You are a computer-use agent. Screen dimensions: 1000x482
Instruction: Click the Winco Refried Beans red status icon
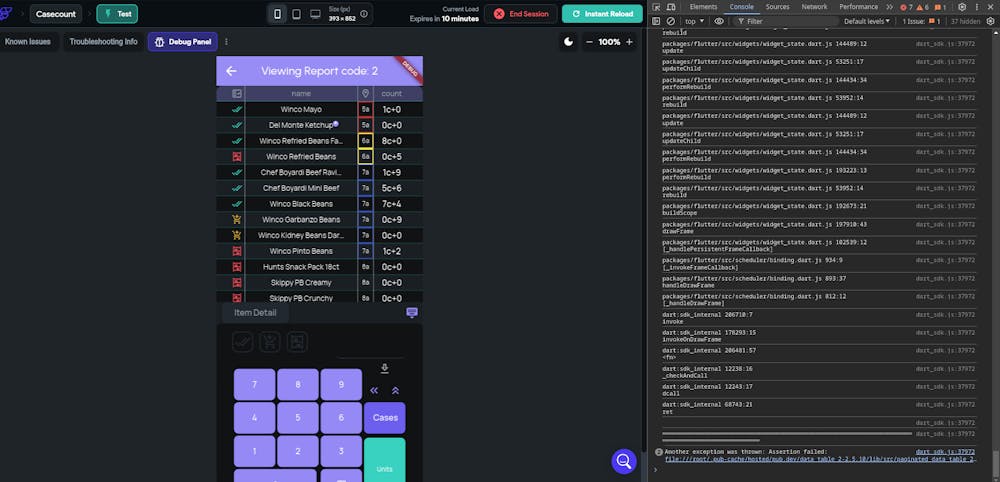point(237,157)
